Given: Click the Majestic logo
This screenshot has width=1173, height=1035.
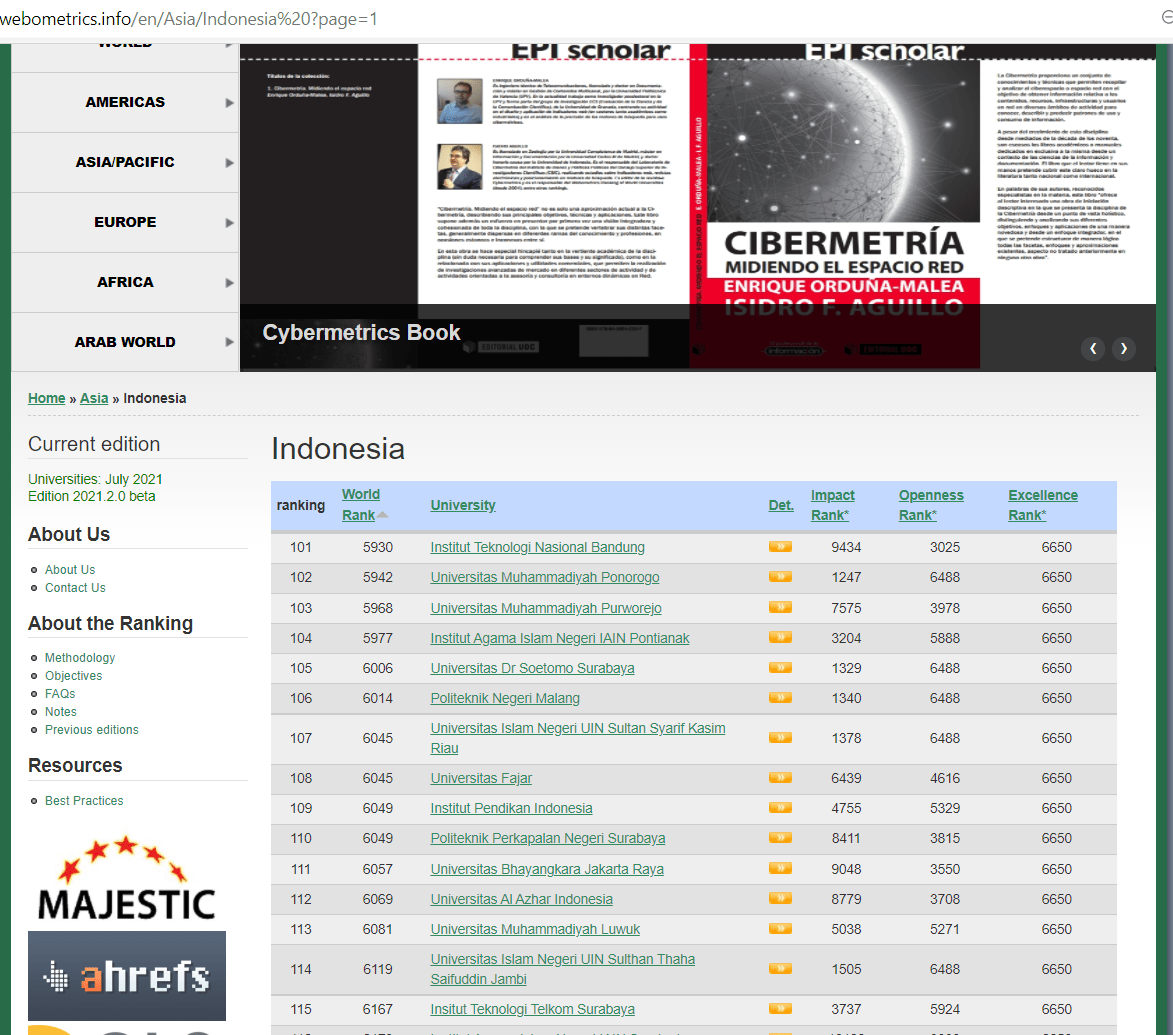Looking at the screenshot, I should coord(126,879).
